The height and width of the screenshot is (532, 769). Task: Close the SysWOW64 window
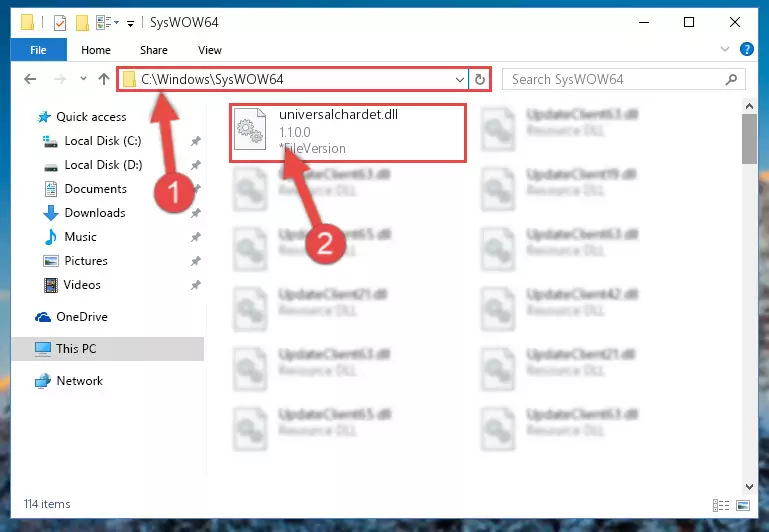pyautogui.click(x=735, y=22)
